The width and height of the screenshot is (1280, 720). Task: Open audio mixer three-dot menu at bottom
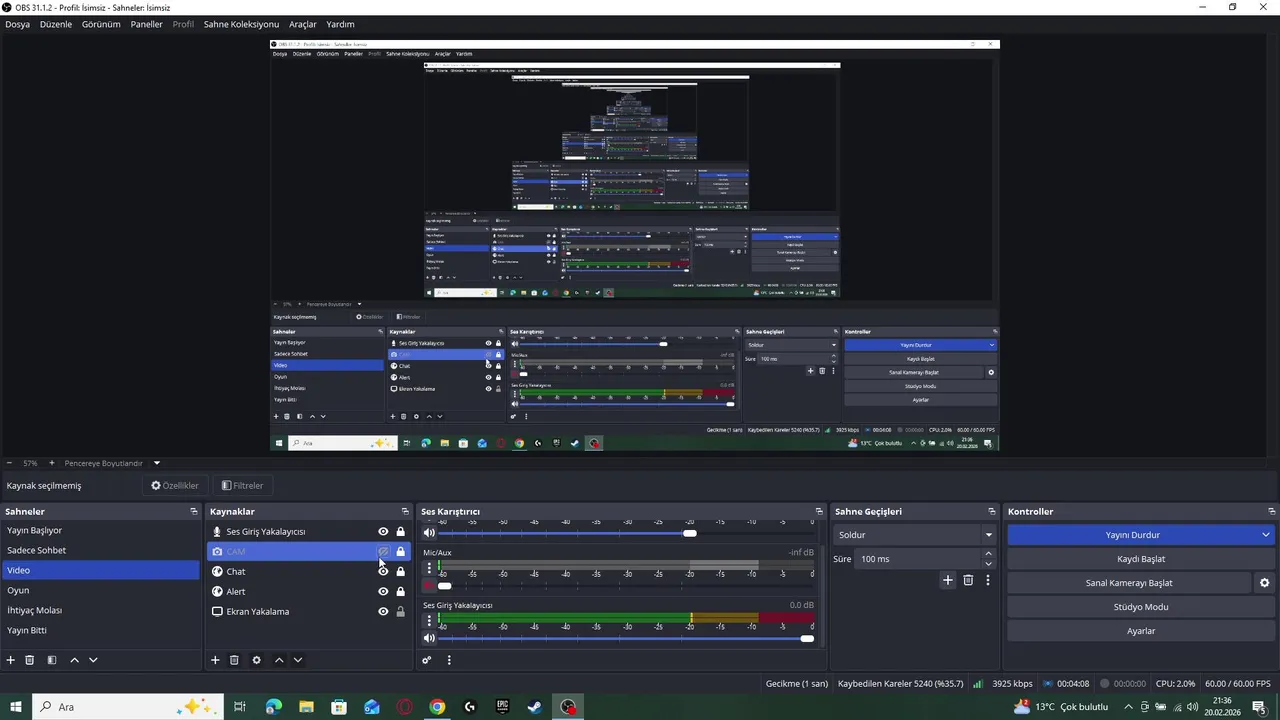[449, 660]
